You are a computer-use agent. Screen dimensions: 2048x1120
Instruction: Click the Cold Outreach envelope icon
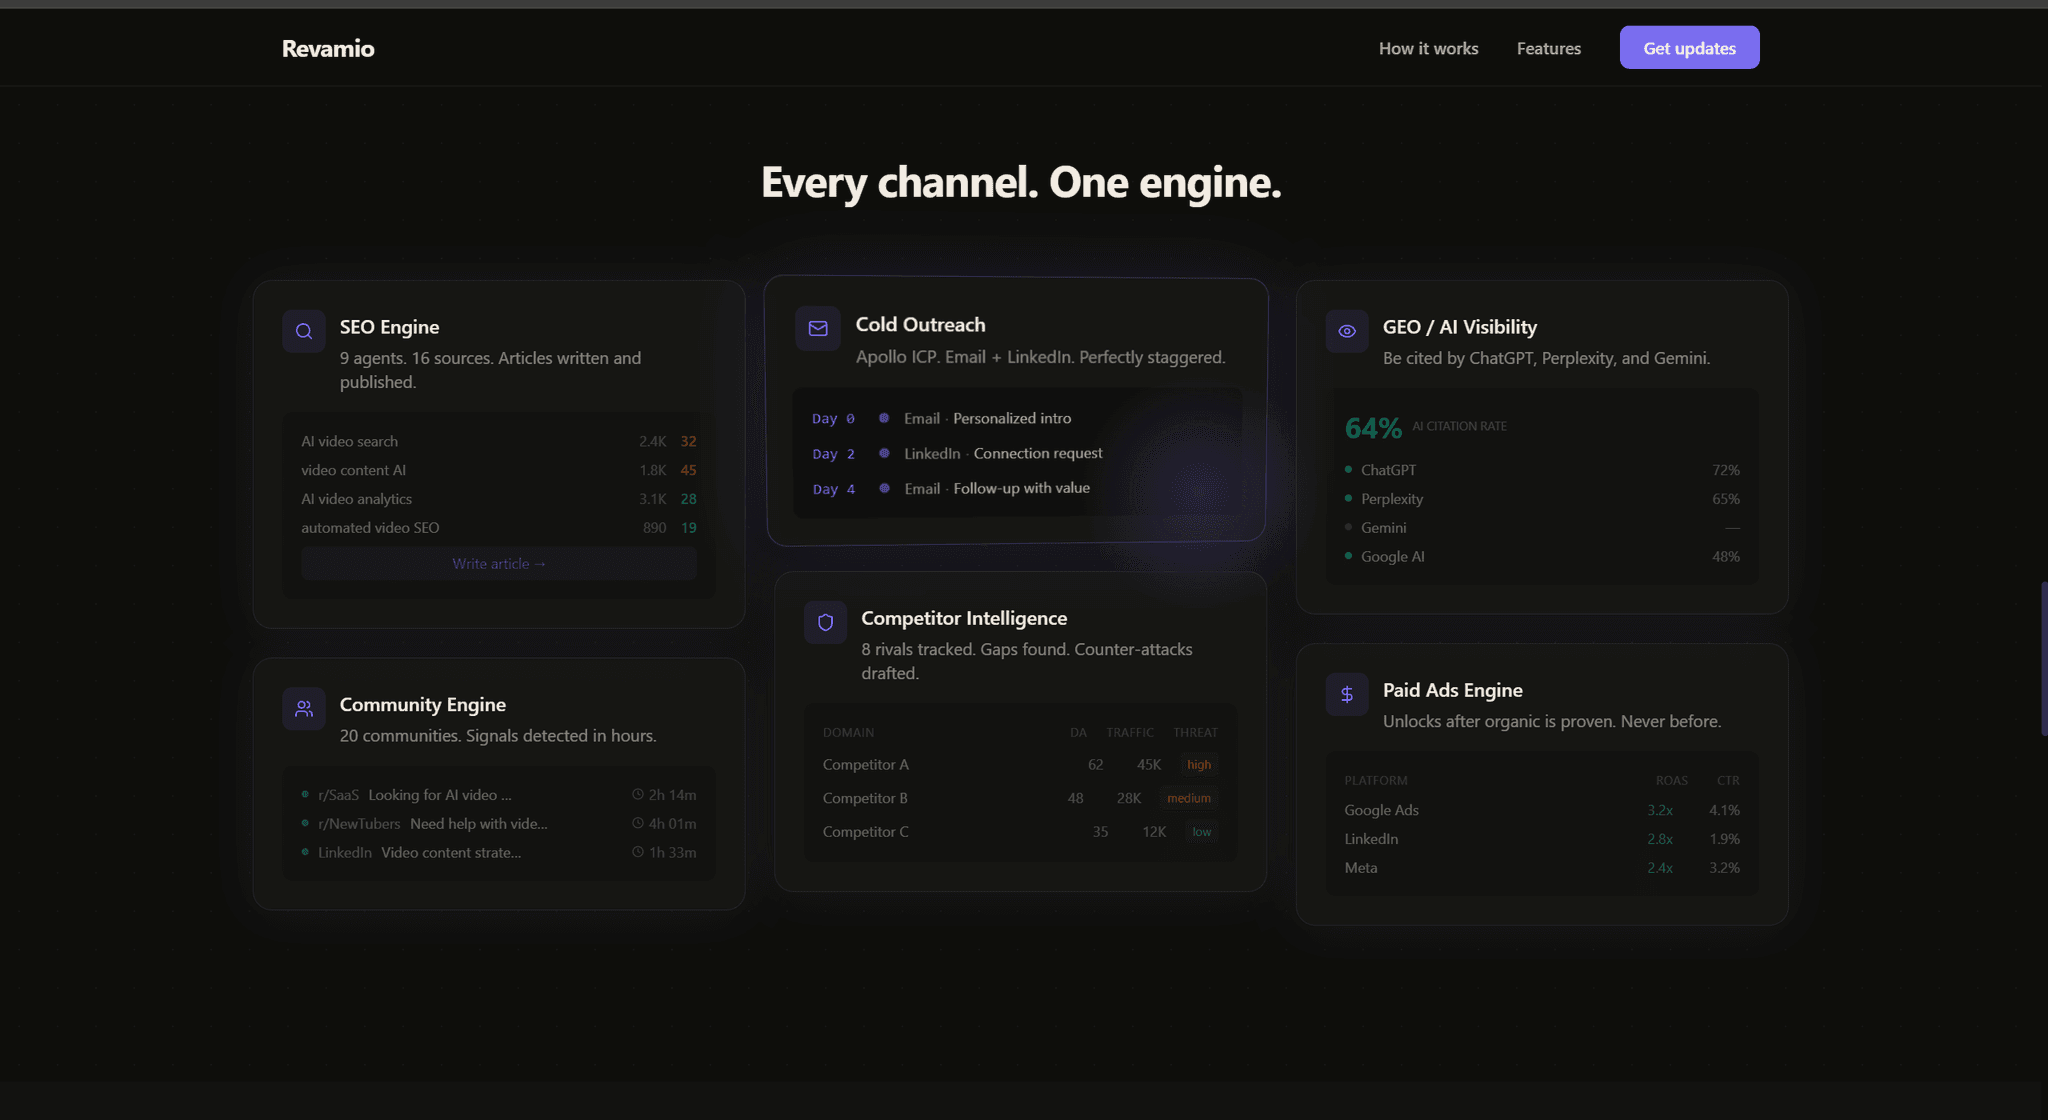[818, 328]
